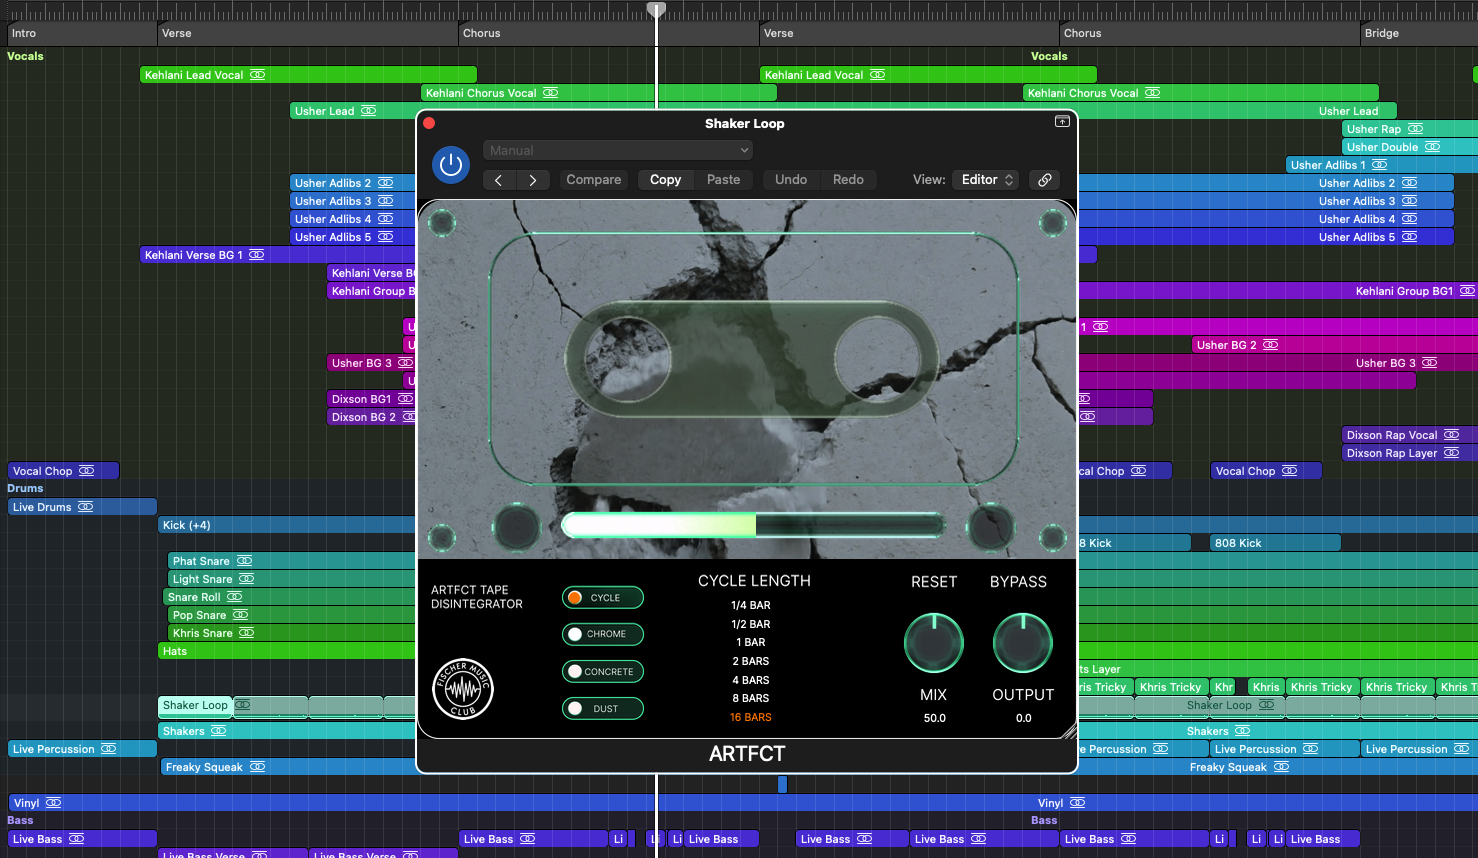Click the loop icon on Usher Adlibs 1

(1379, 165)
